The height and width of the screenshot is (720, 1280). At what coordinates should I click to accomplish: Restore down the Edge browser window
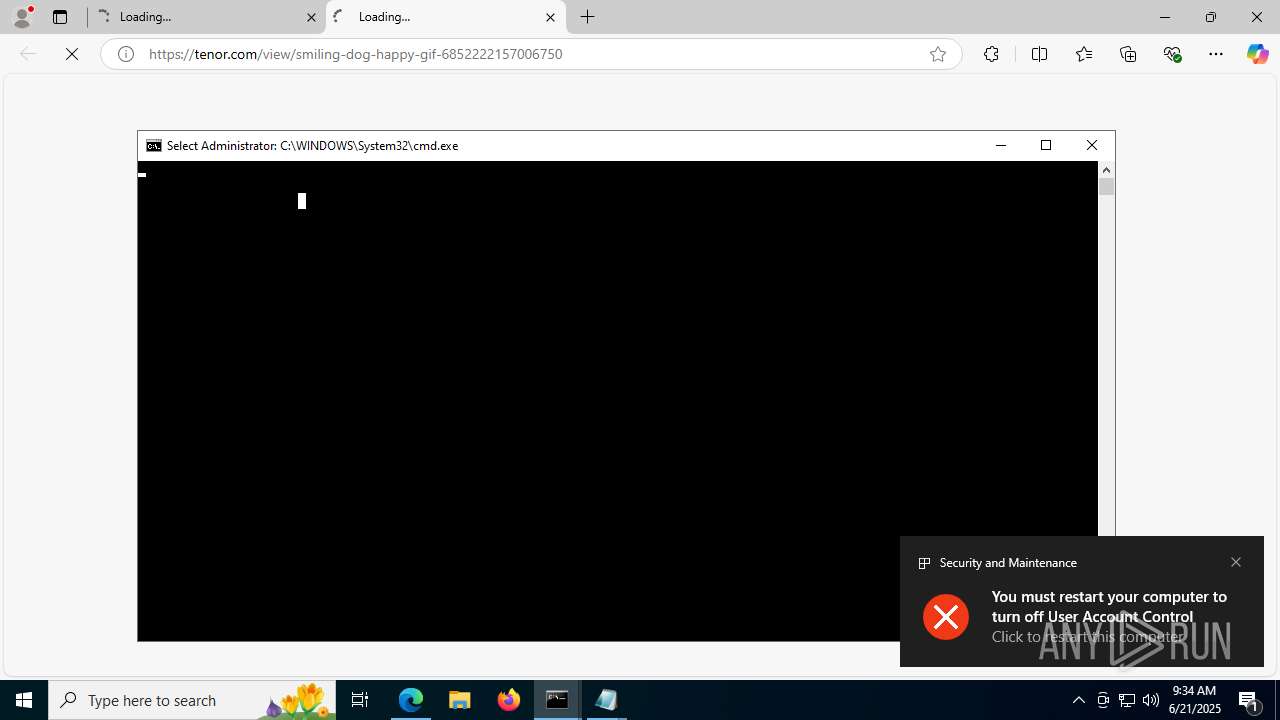coord(1211,17)
